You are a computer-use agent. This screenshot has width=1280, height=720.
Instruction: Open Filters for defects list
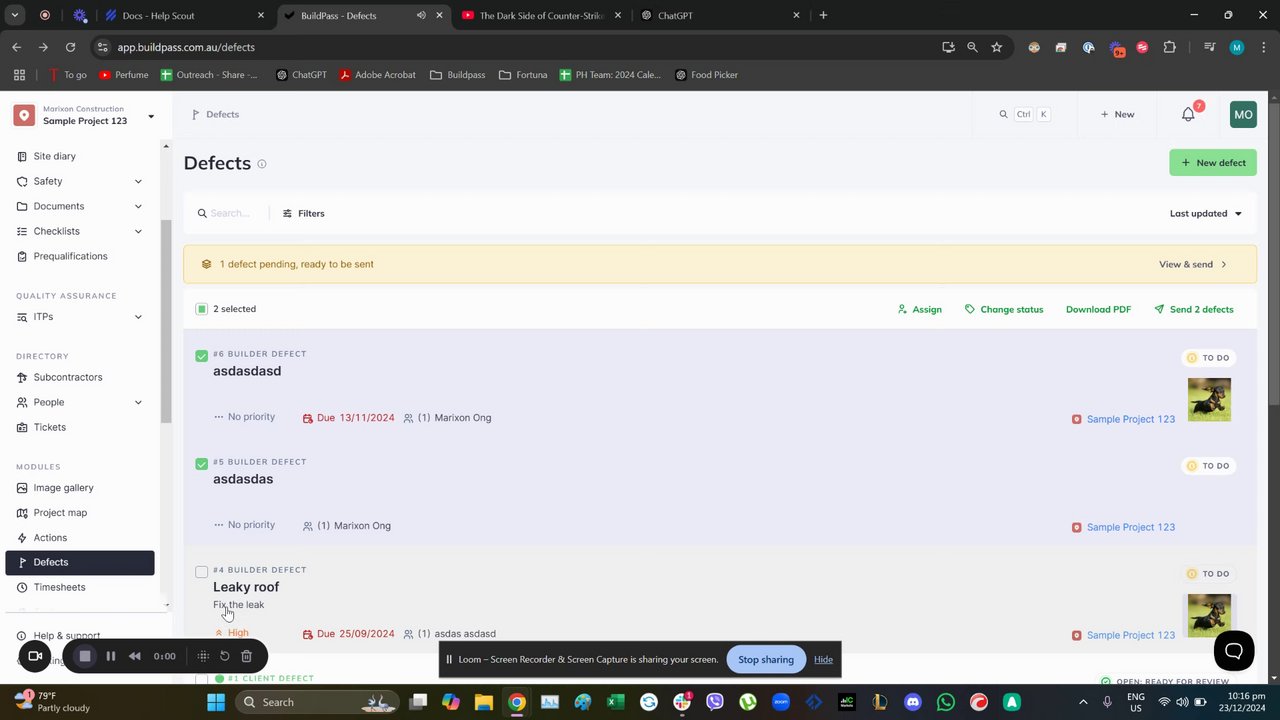[303, 213]
